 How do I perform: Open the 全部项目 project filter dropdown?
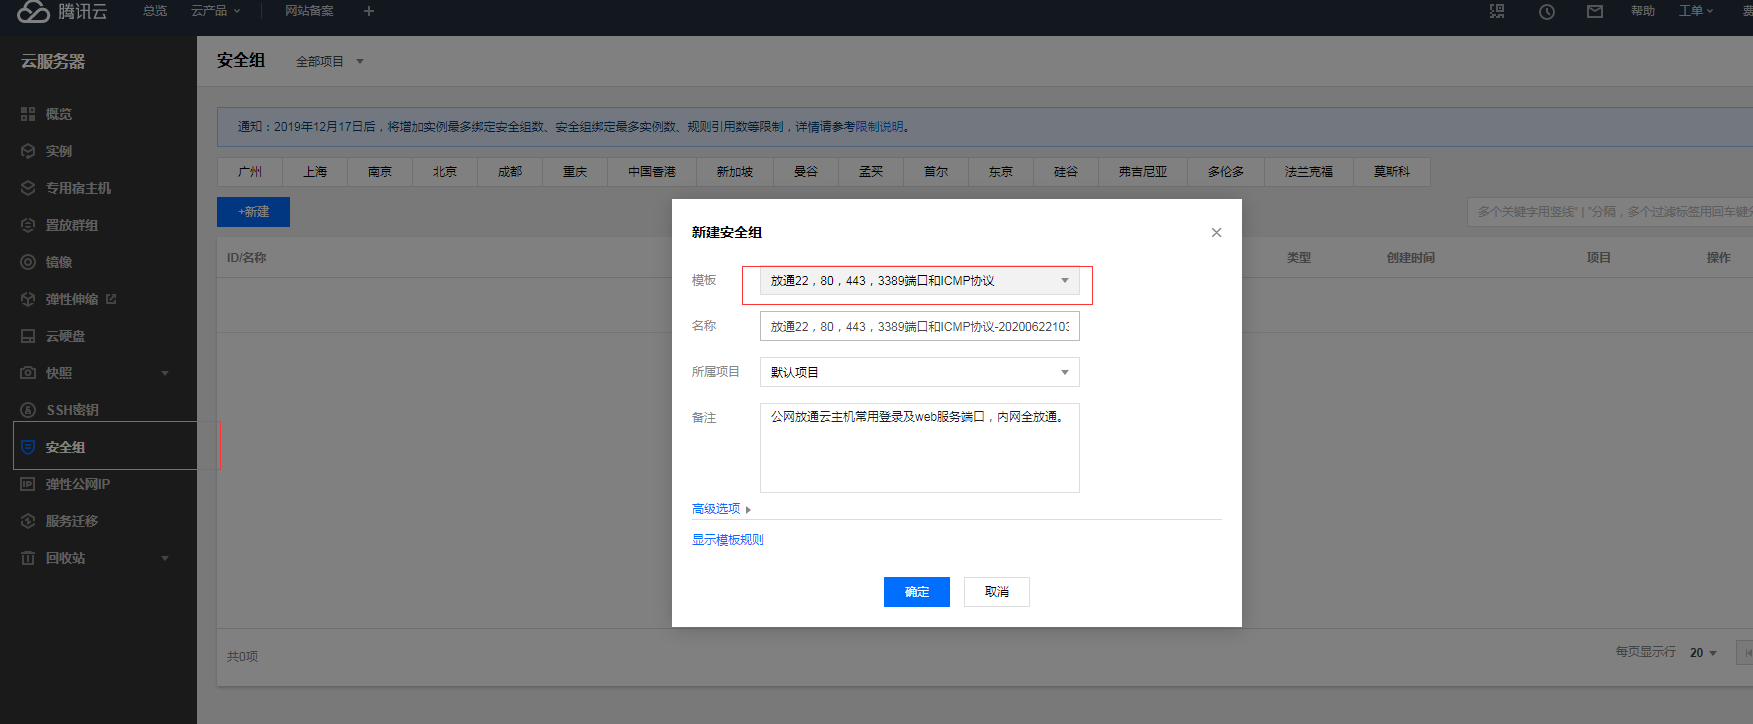click(x=330, y=62)
